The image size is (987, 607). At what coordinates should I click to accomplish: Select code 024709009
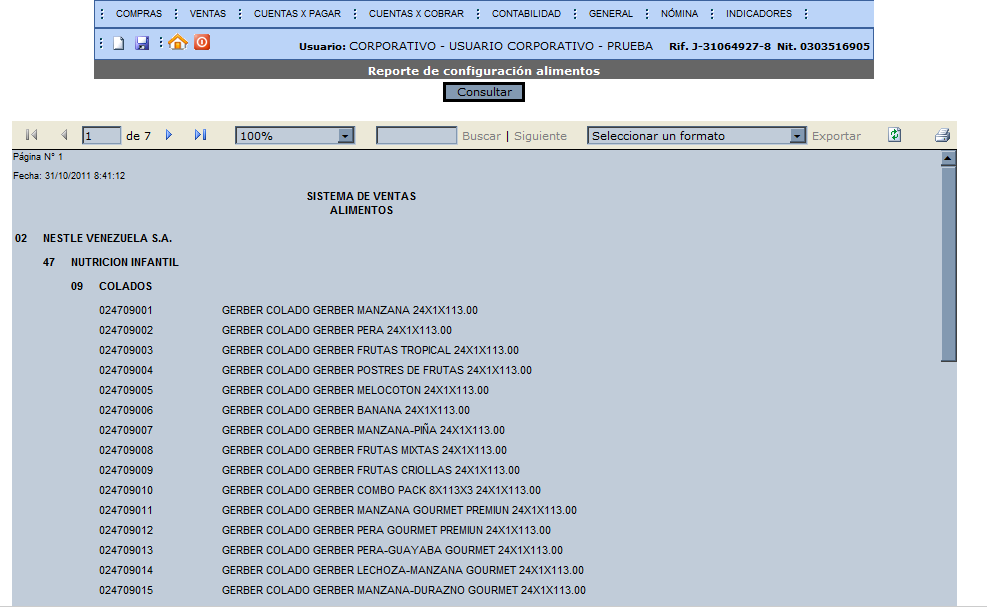coord(126,470)
